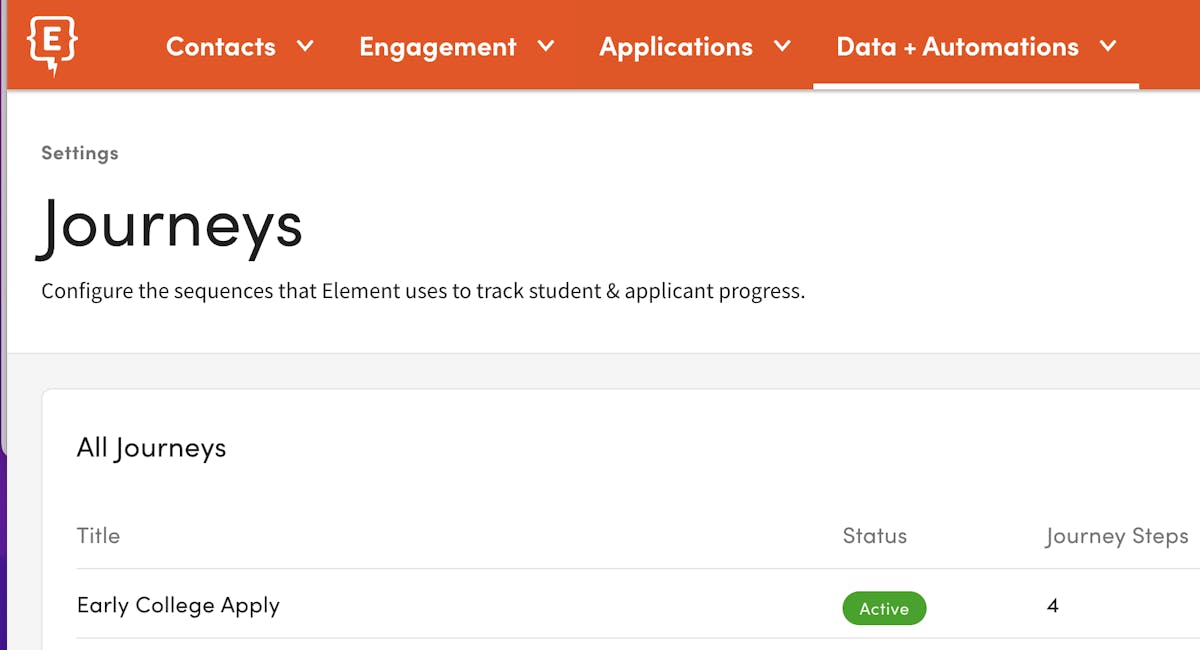Viewport: 1200px width, 650px height.
Task: Click the All Journeys panel title
Action: (151, 447)
